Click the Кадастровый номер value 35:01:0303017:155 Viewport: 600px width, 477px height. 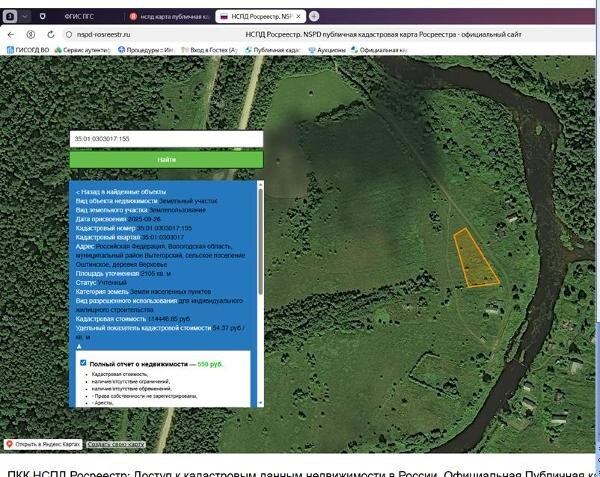(165, 228)
